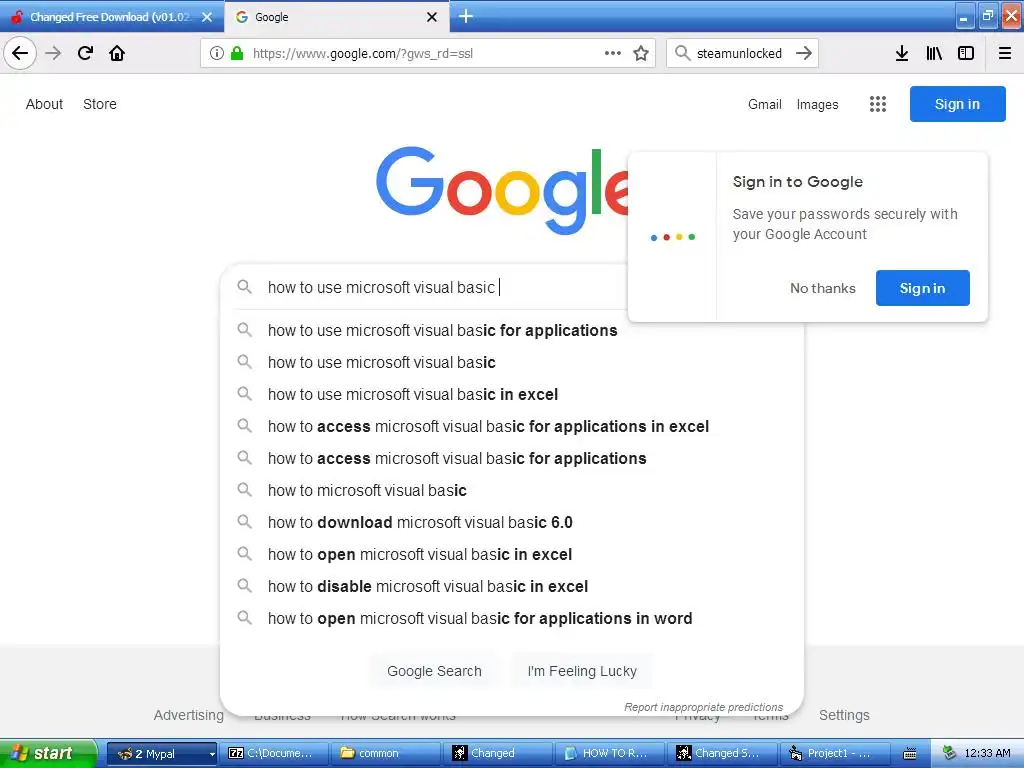Show site information icon in address bar
This screenshot has width=1024, height=768.
click(217, 53)
